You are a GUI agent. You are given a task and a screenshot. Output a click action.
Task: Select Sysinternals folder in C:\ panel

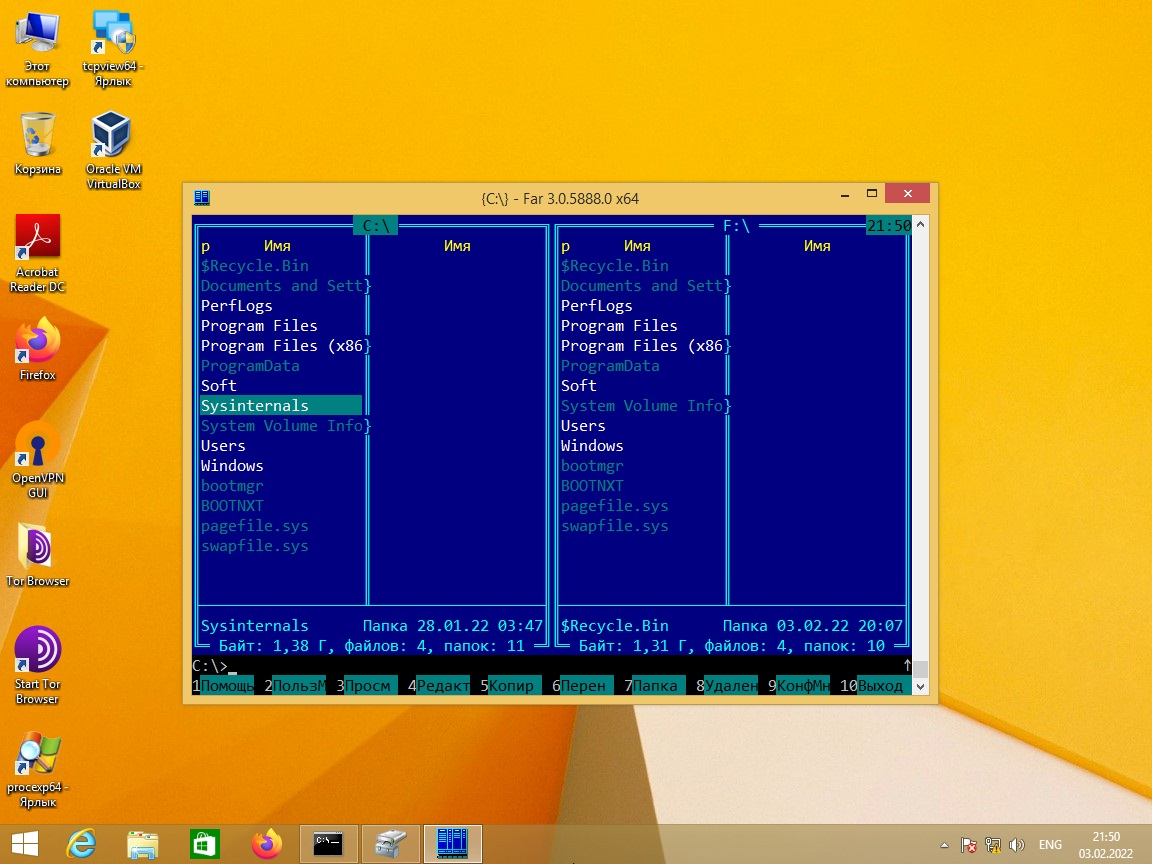(281, 406)
